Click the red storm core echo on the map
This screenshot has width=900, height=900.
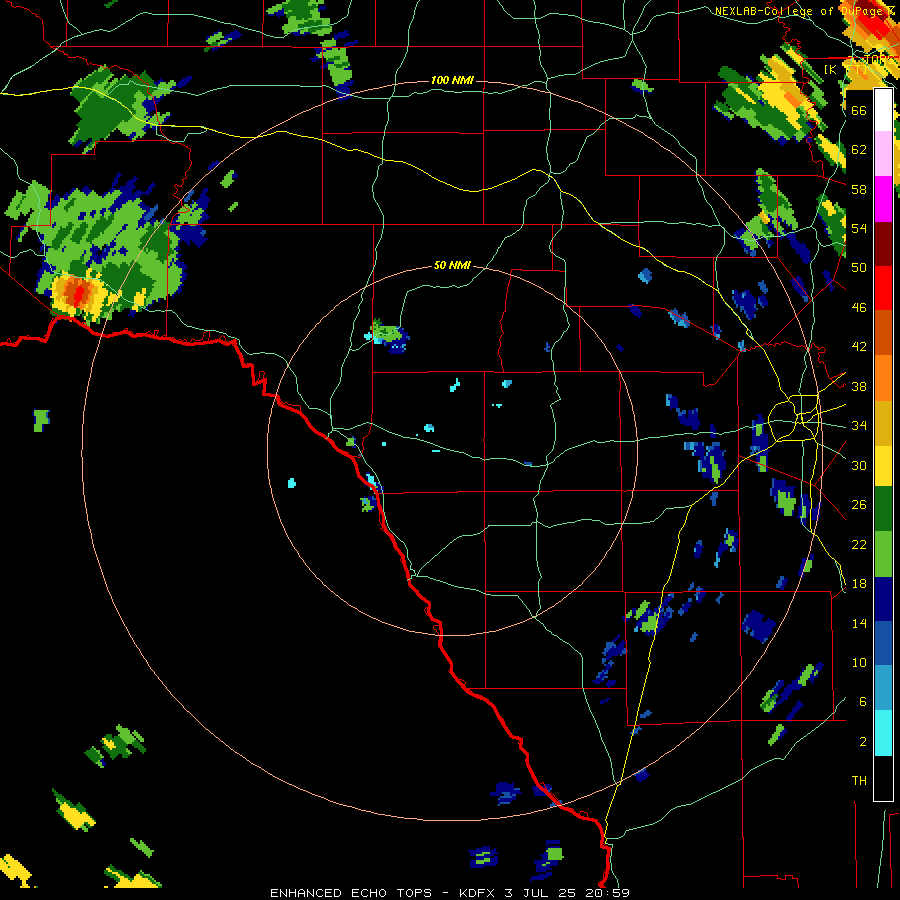coord(76,294)
